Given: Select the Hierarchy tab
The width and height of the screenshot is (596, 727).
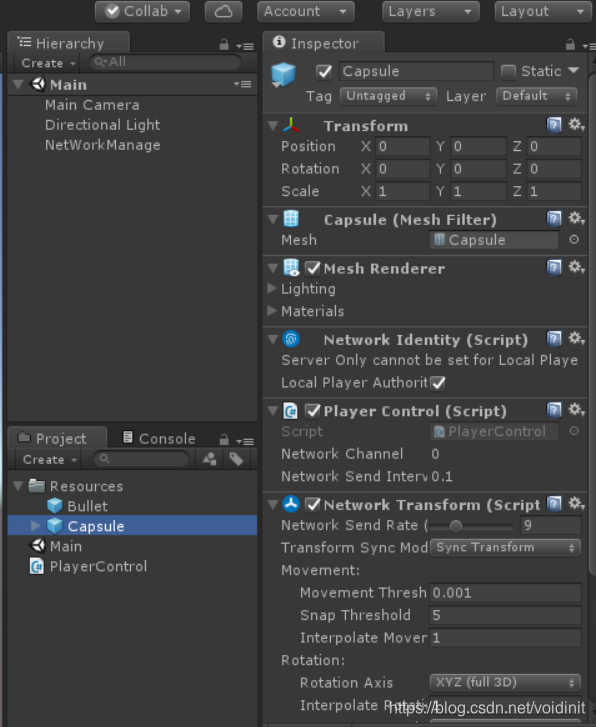Looking at the screenshot, I should [69, 43].
